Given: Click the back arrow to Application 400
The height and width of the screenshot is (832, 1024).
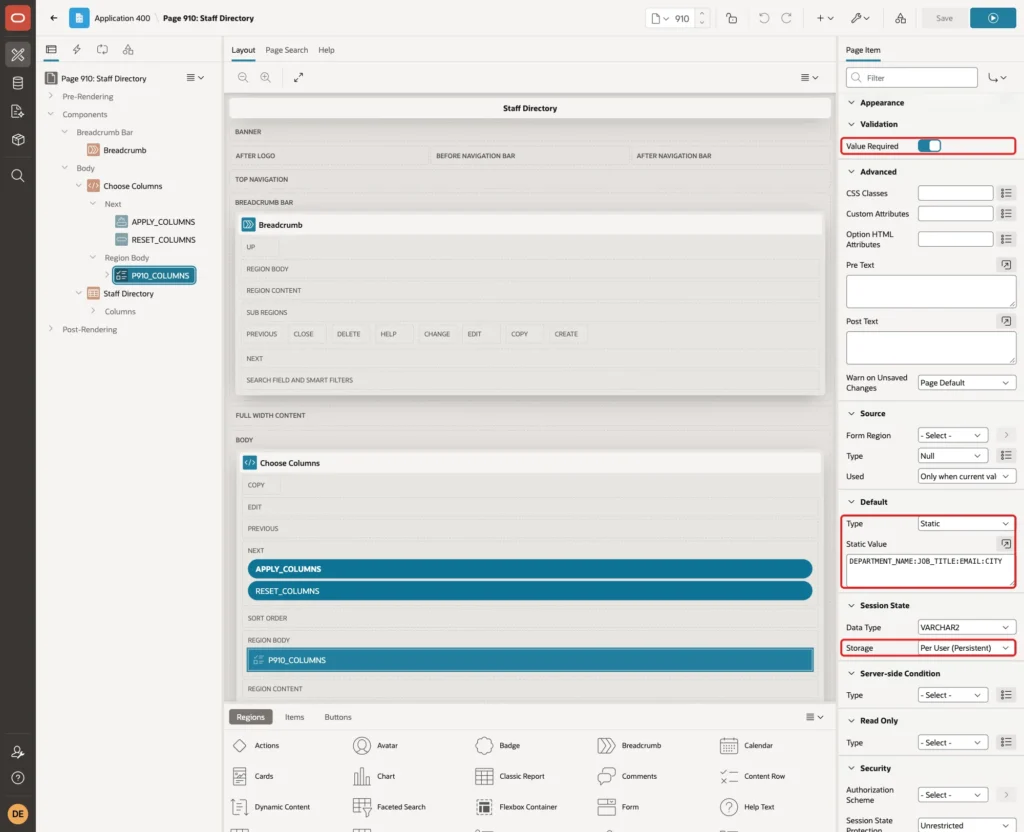Looking at the screenshot, I should [54, 18].
